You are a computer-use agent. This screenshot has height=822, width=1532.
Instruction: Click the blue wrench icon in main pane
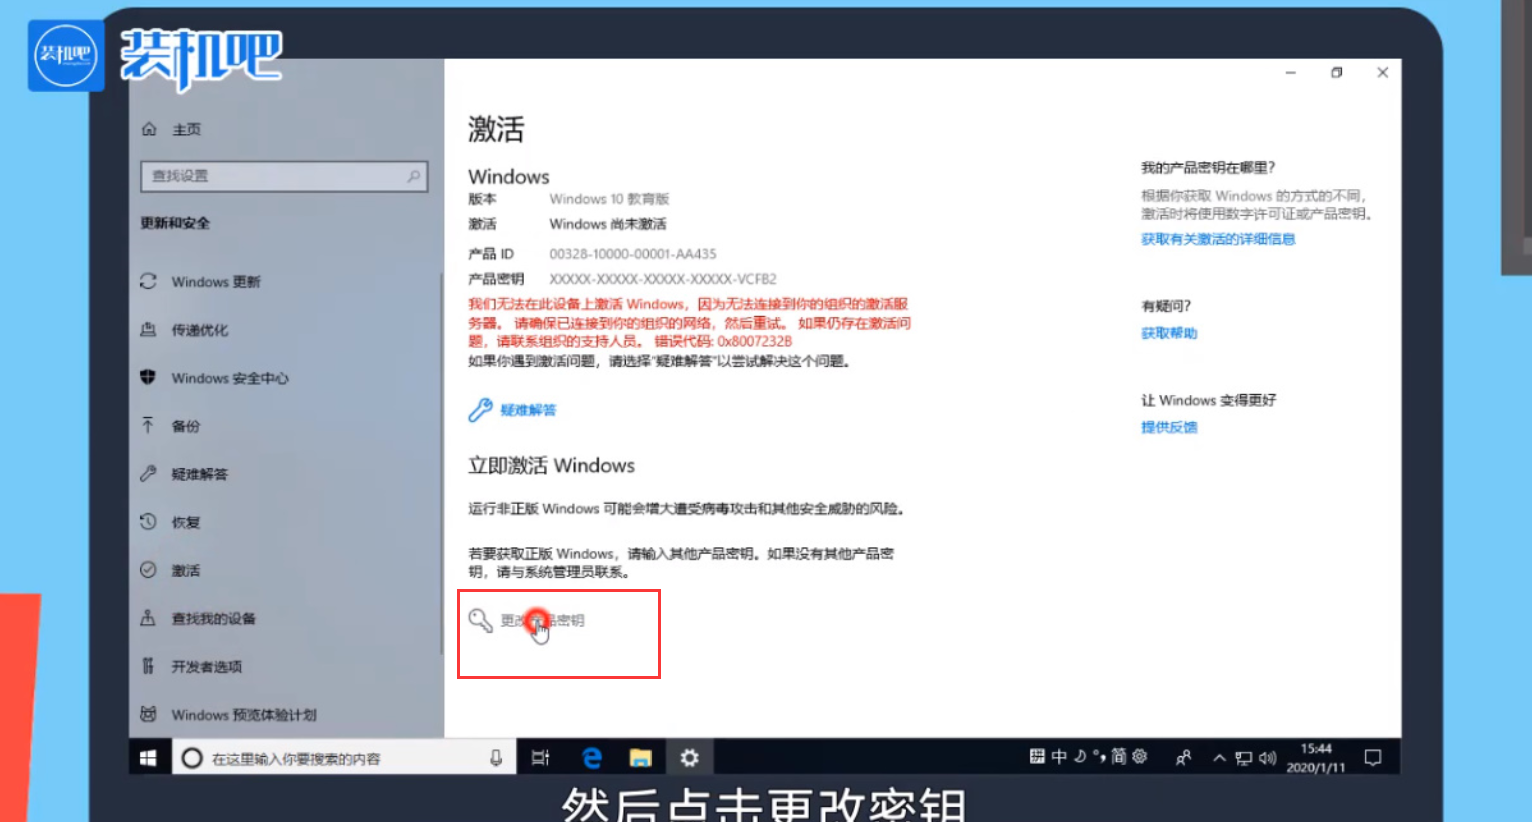coord(480,410)
